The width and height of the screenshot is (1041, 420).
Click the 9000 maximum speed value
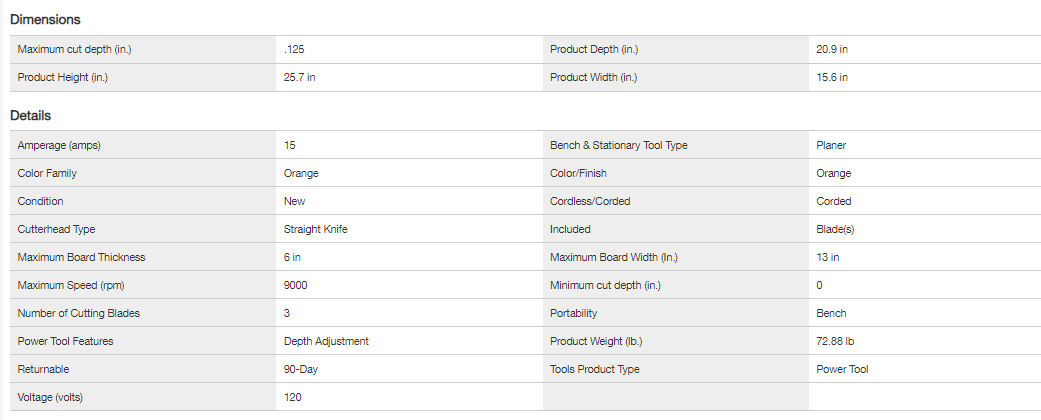297,285
